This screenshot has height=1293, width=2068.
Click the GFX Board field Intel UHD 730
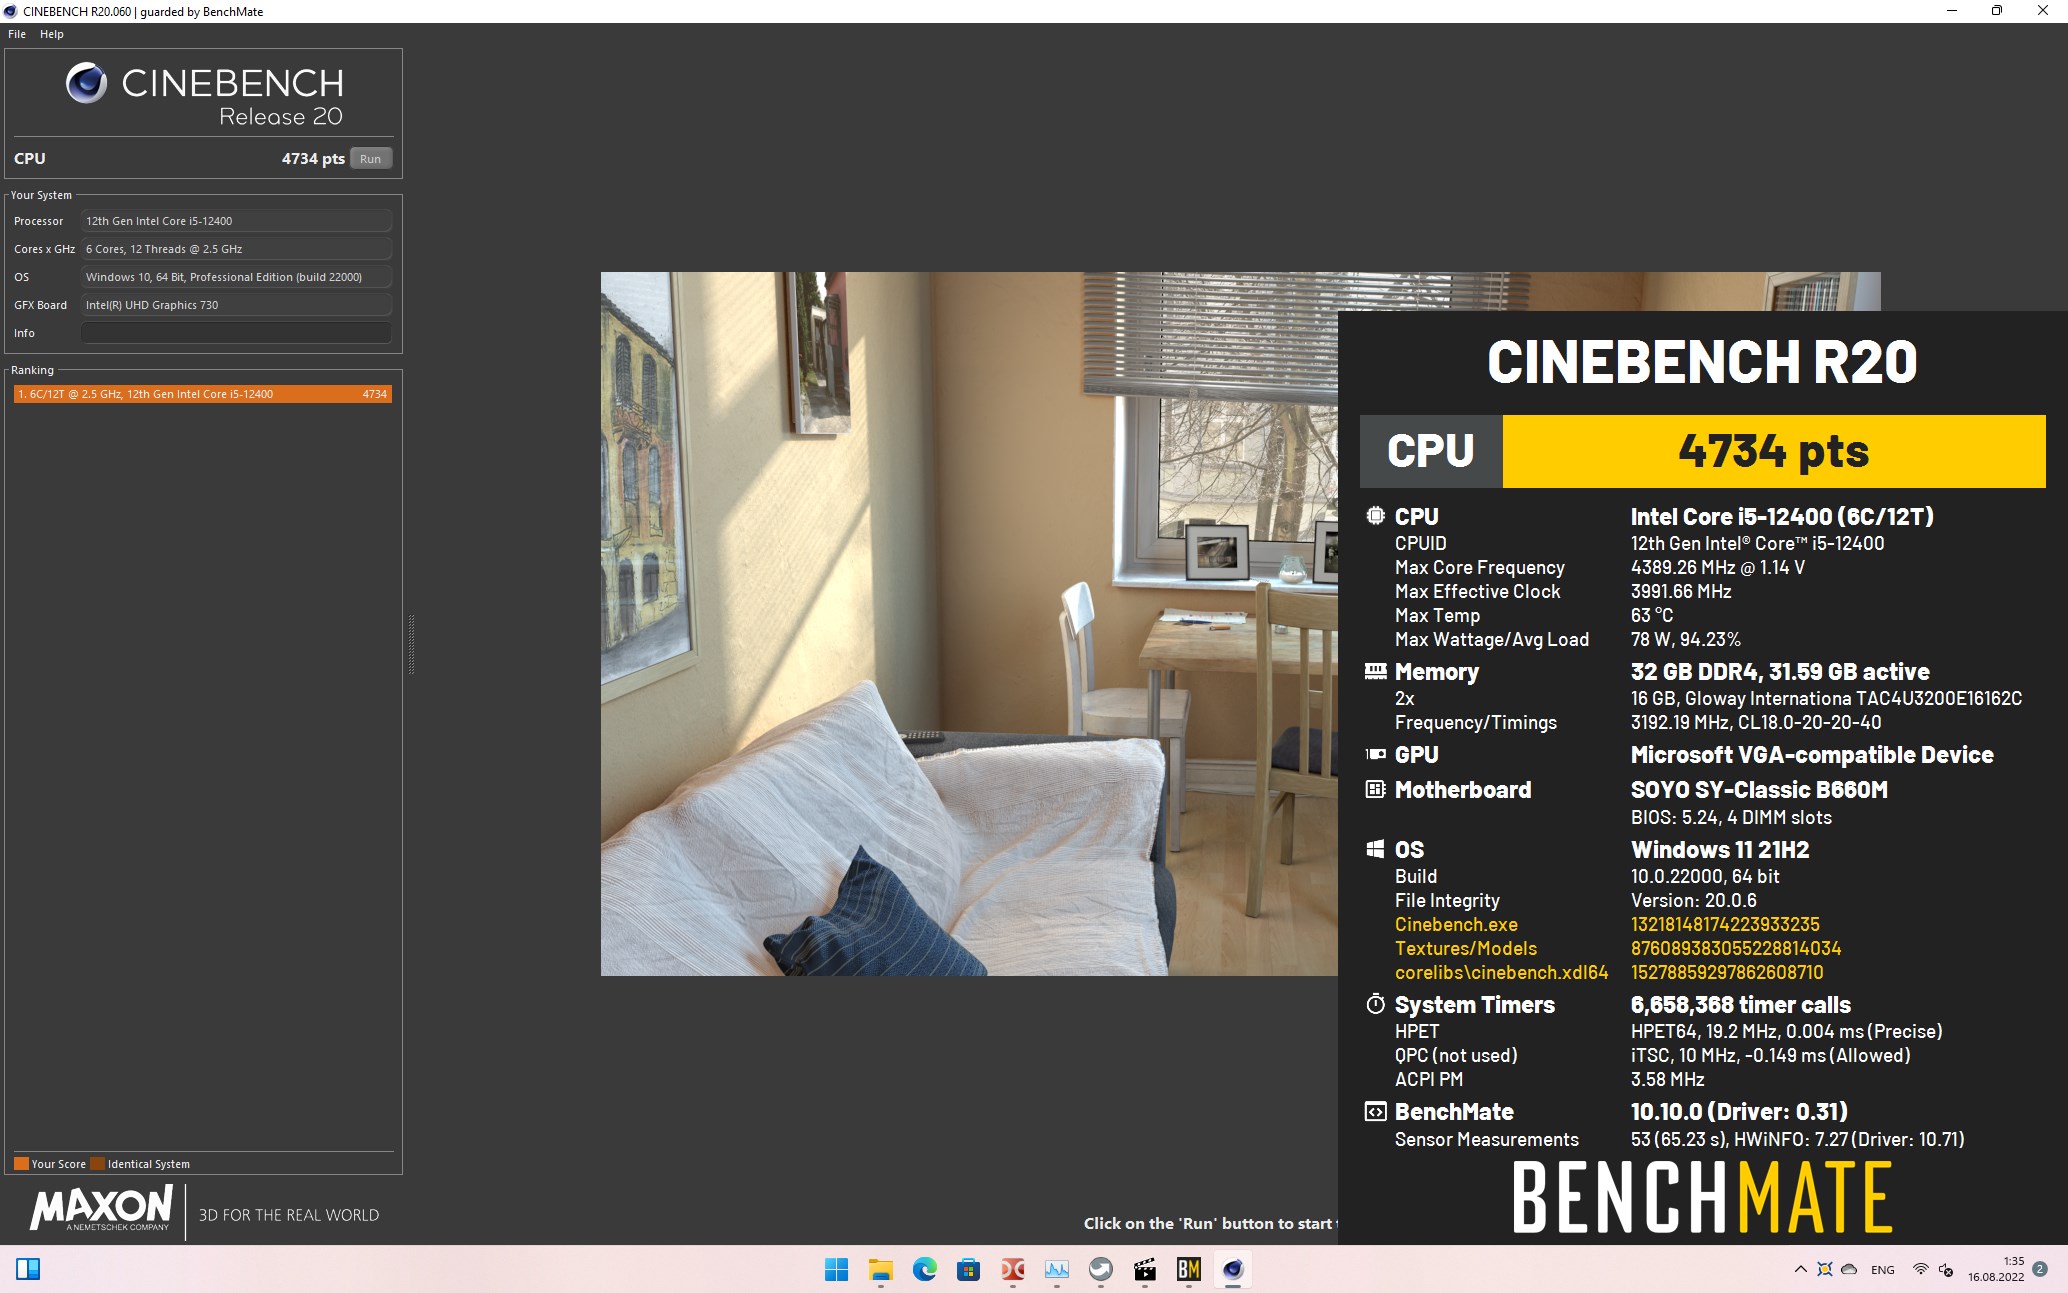236,305
